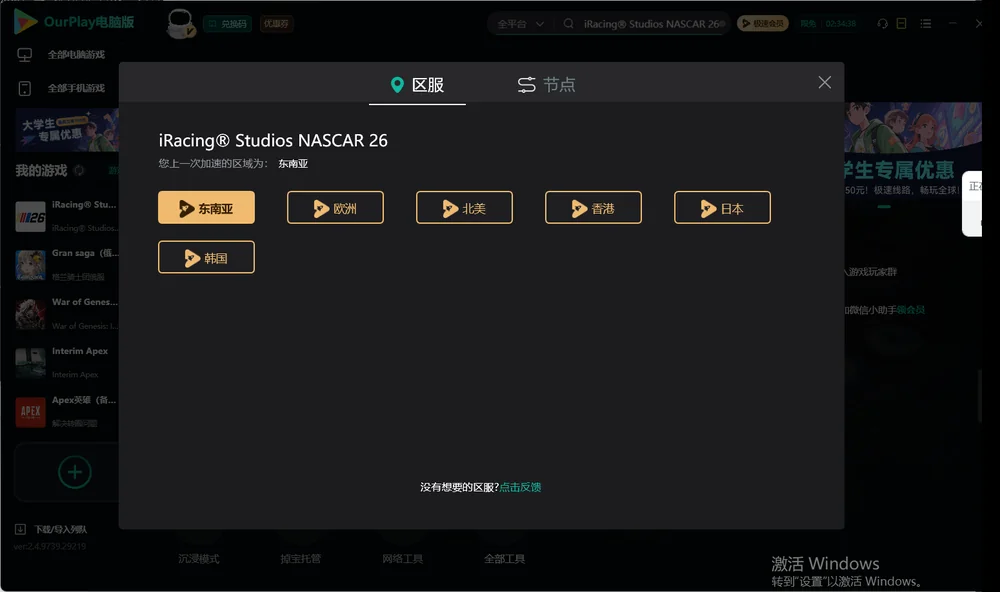
Task: Click the 点击反馈 feedback link
Action: 520,487
